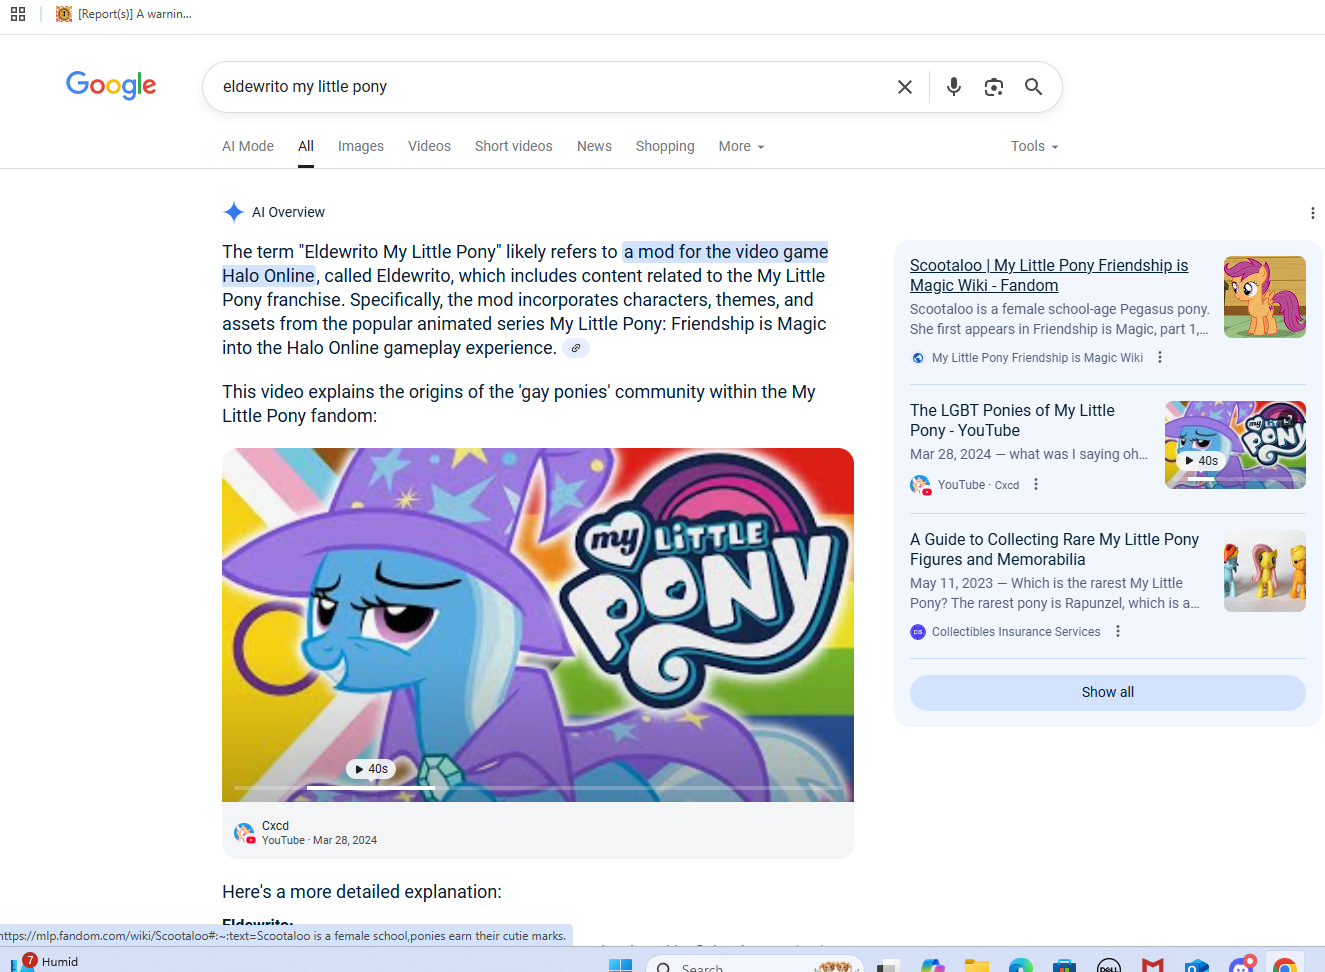Switch to the Images tab
Image resolution: width=1325 pixels, height=972 pixels.
point(361,146)
